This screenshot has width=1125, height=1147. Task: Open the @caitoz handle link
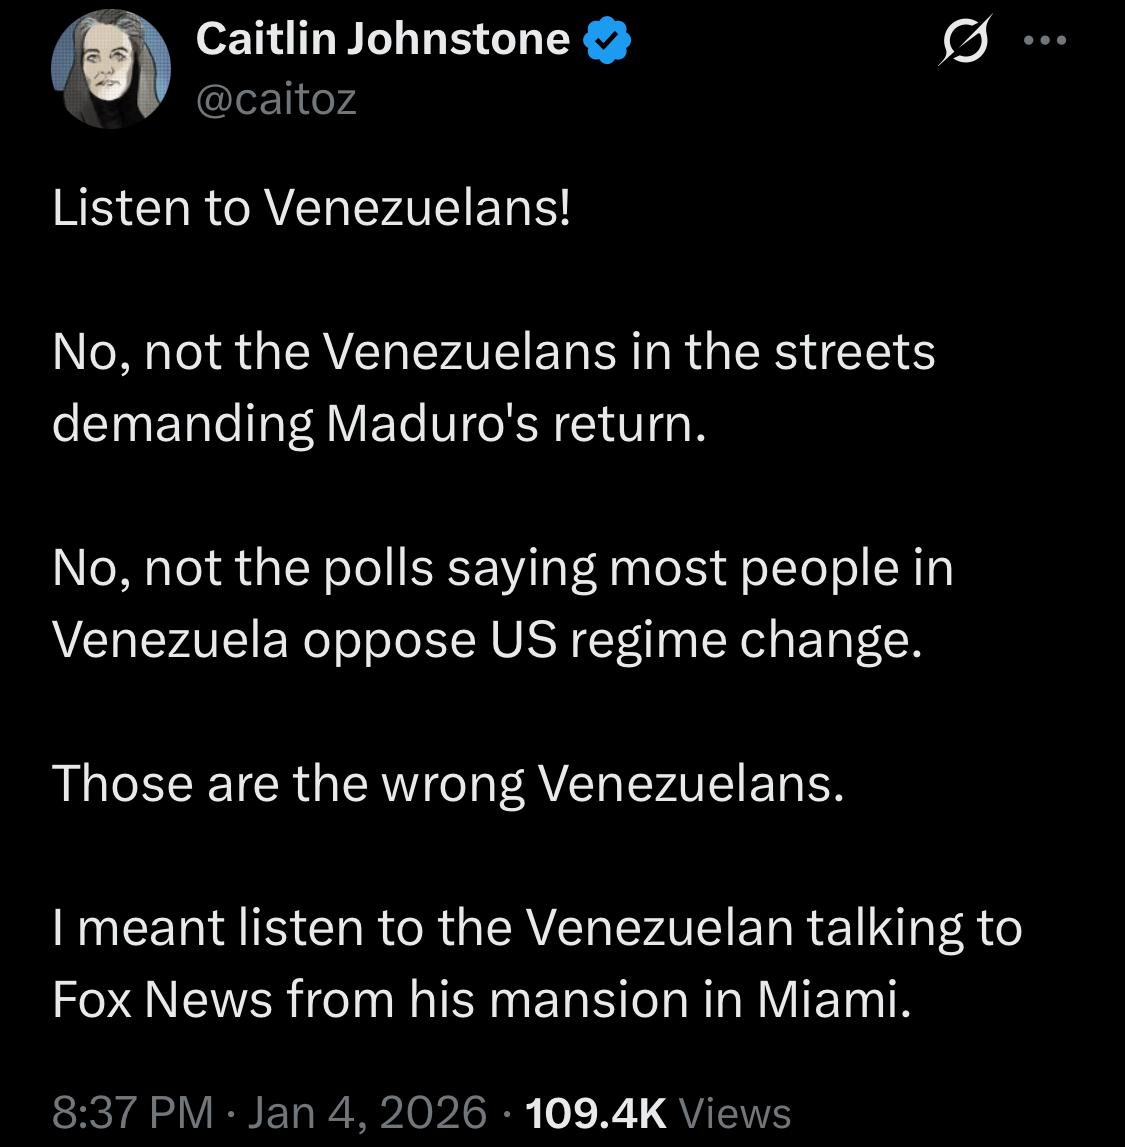click(276, 99)
